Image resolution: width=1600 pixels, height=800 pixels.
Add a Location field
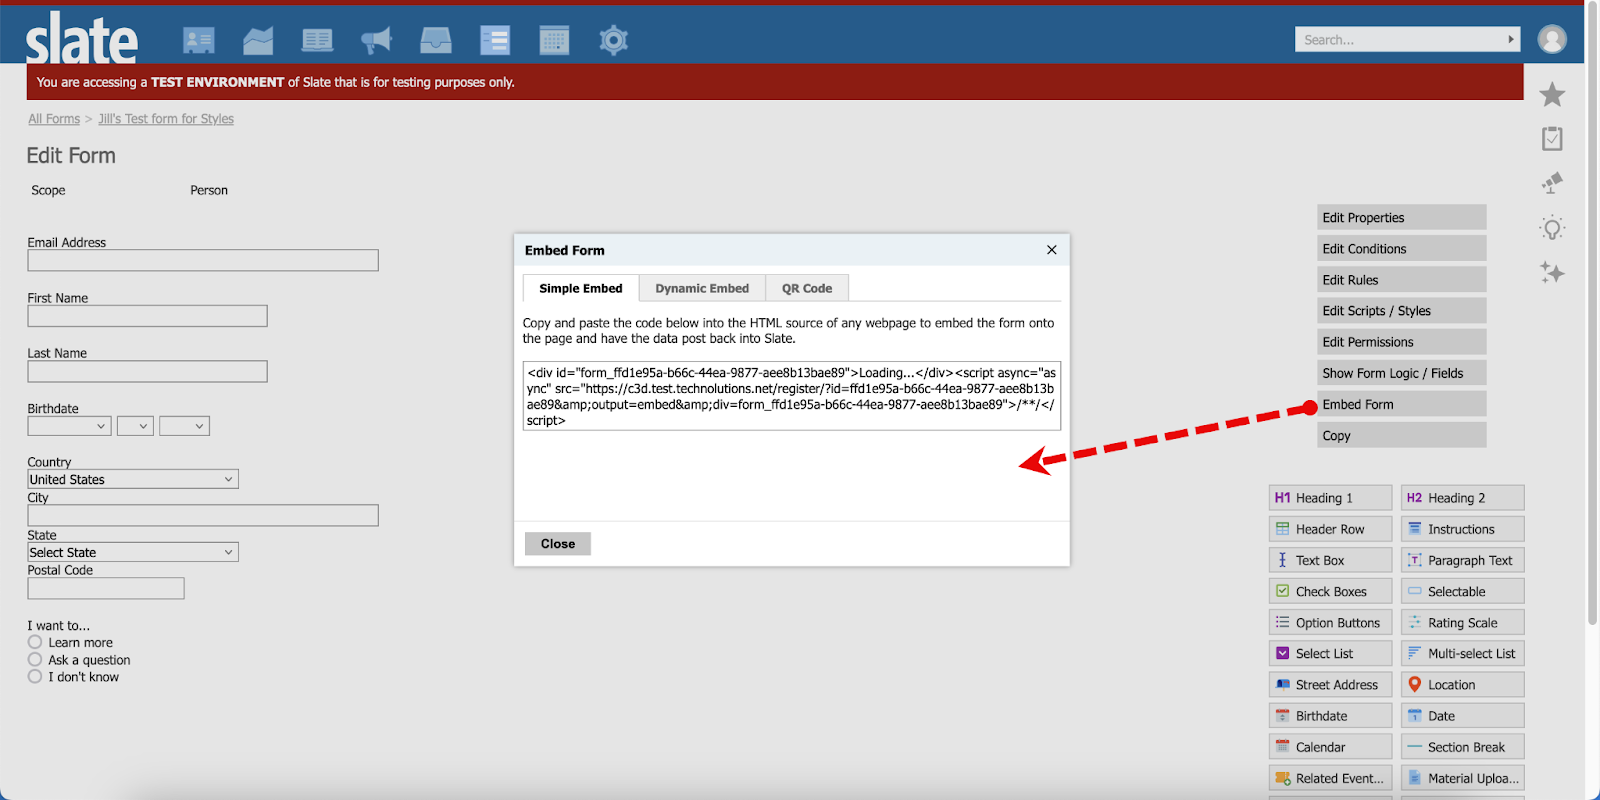(1462, 684)
